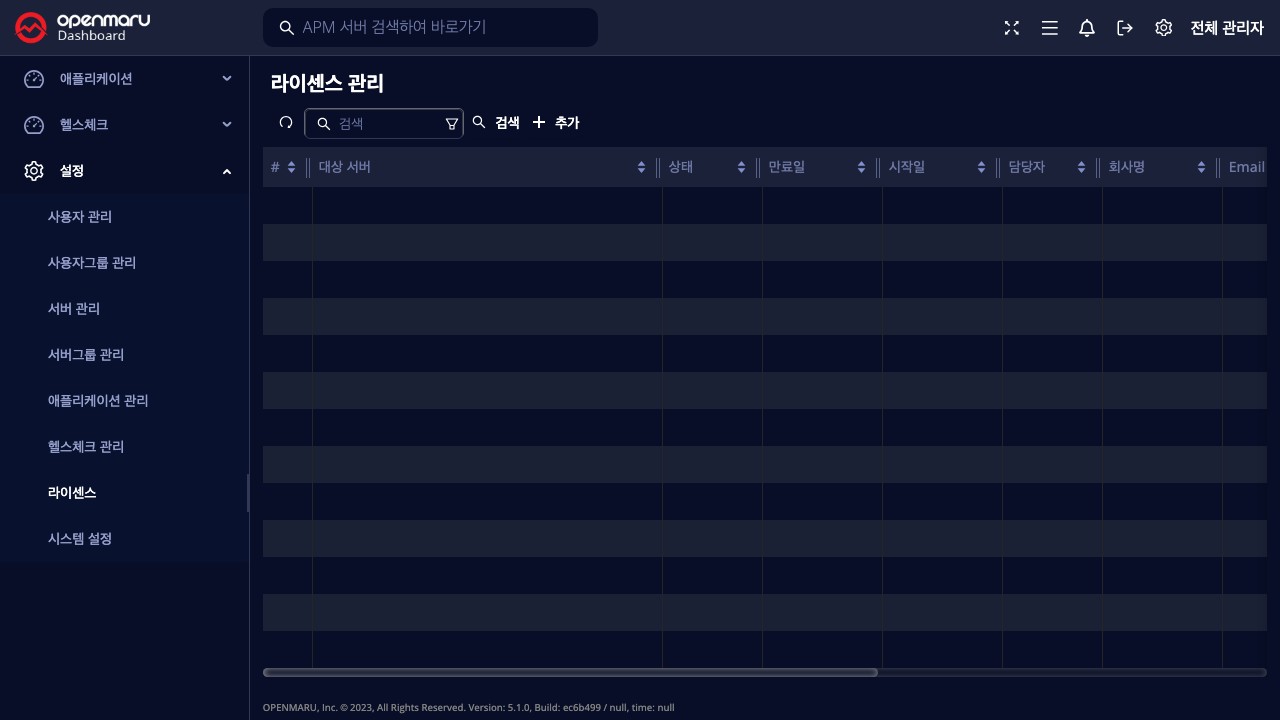1280x720 pixels.
Task: Sort table by 만료일 column
Action: pyautogui.click(x=860, y=167)
